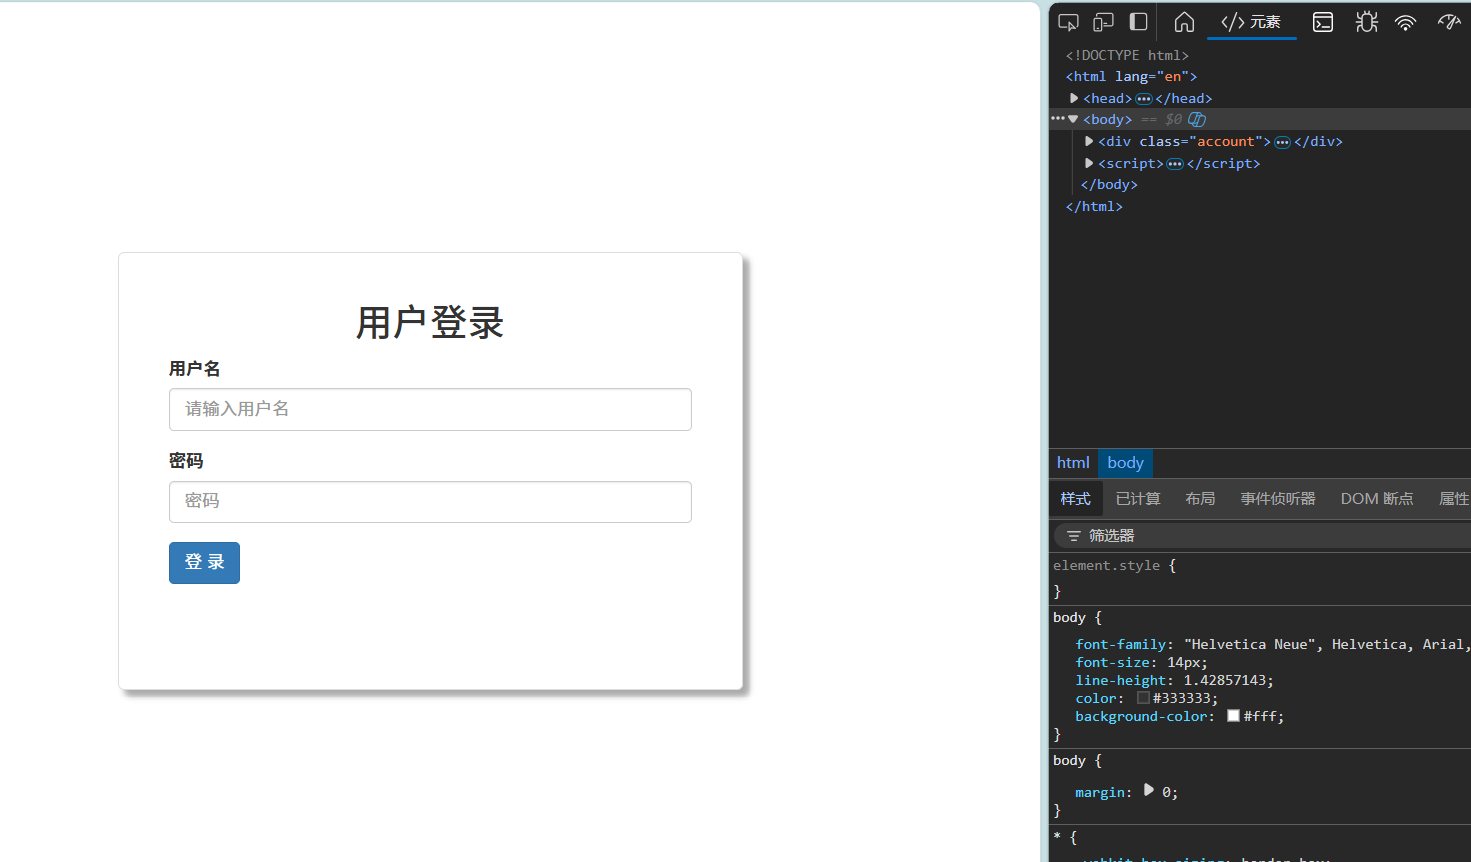The image size is (1471, 862).
Task: Click the 用户登录 page heading
Action: pyautogui.click(x=430, y=323)
